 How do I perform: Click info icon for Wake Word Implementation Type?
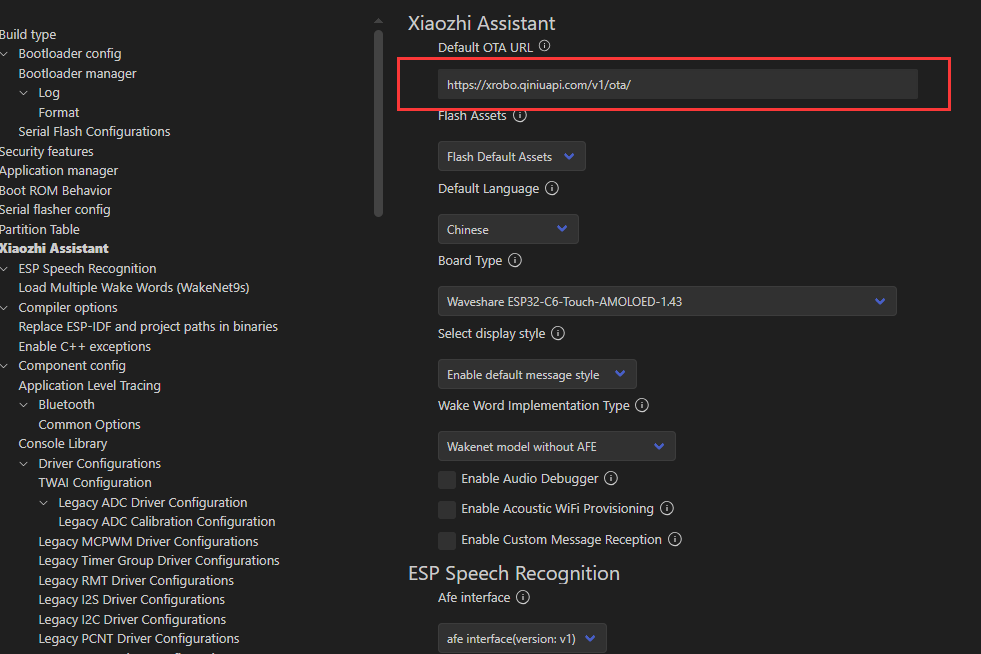coord(642,405)
